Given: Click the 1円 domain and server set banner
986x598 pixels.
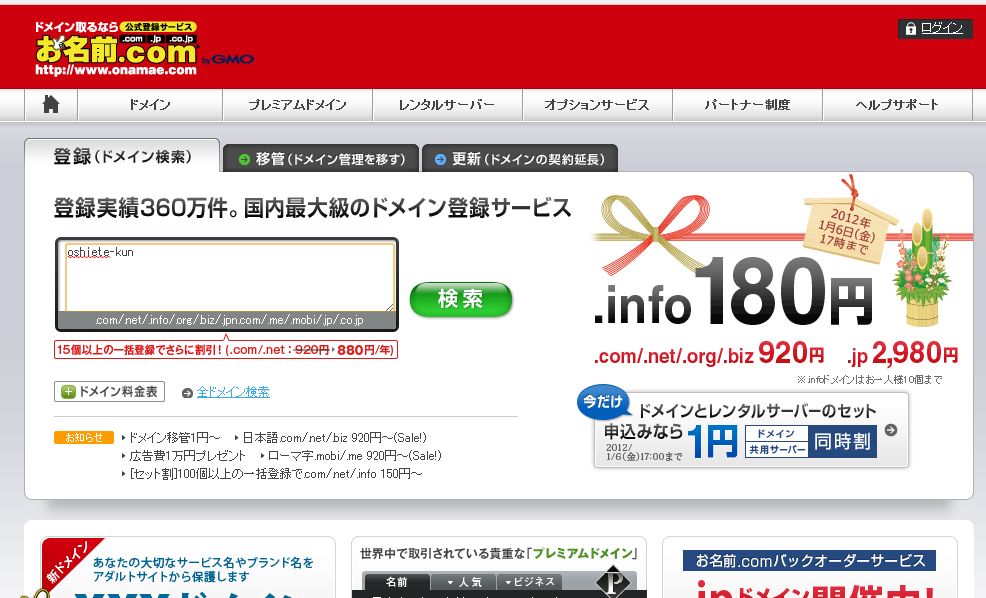Looking at the screenshot, I should point(751,430).
